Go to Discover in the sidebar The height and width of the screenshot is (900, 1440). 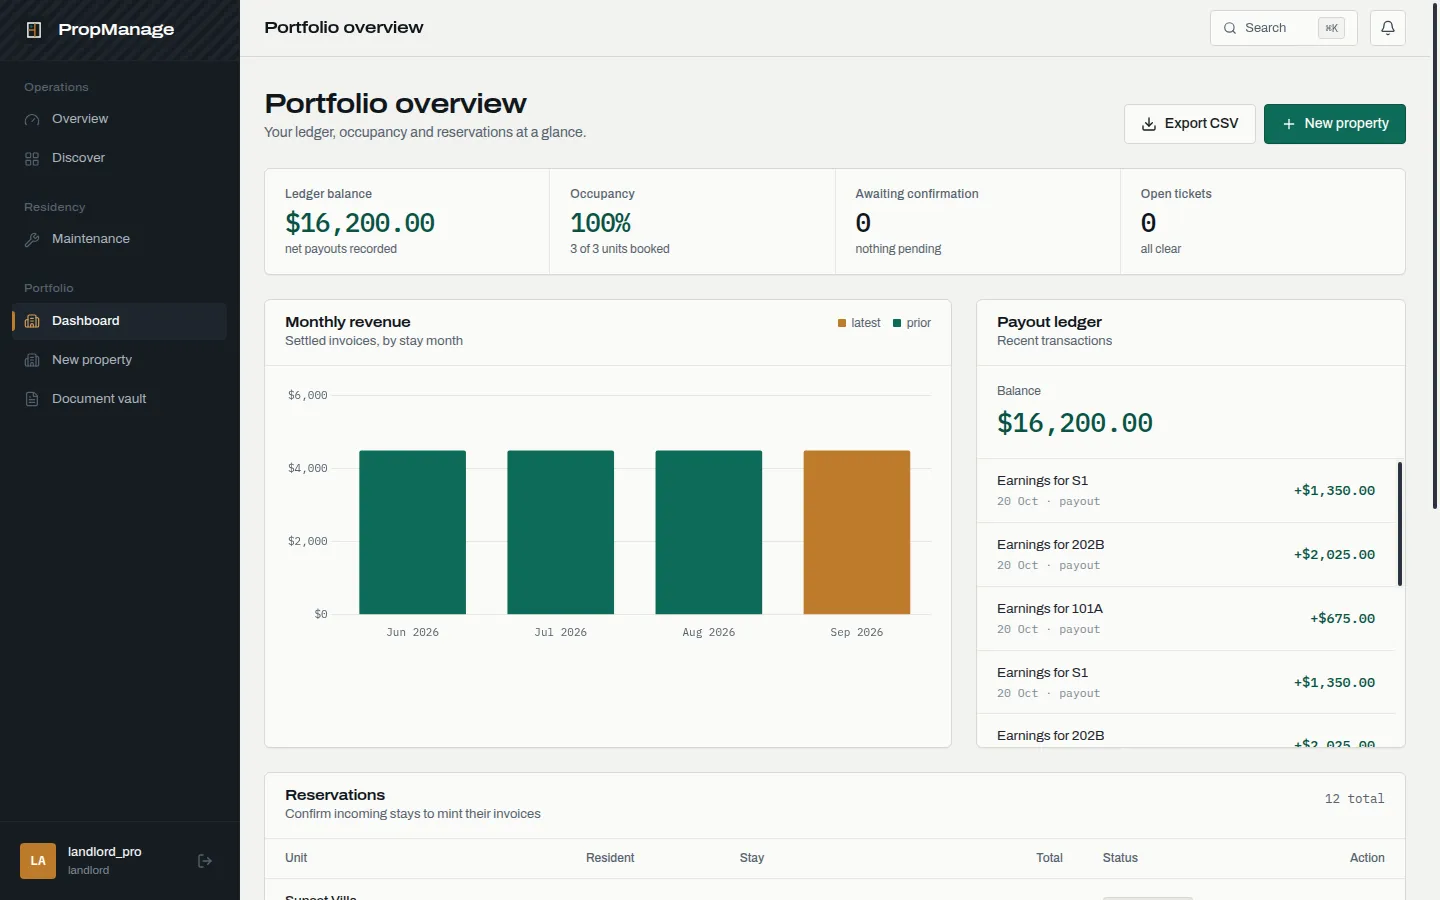[120, 158]
